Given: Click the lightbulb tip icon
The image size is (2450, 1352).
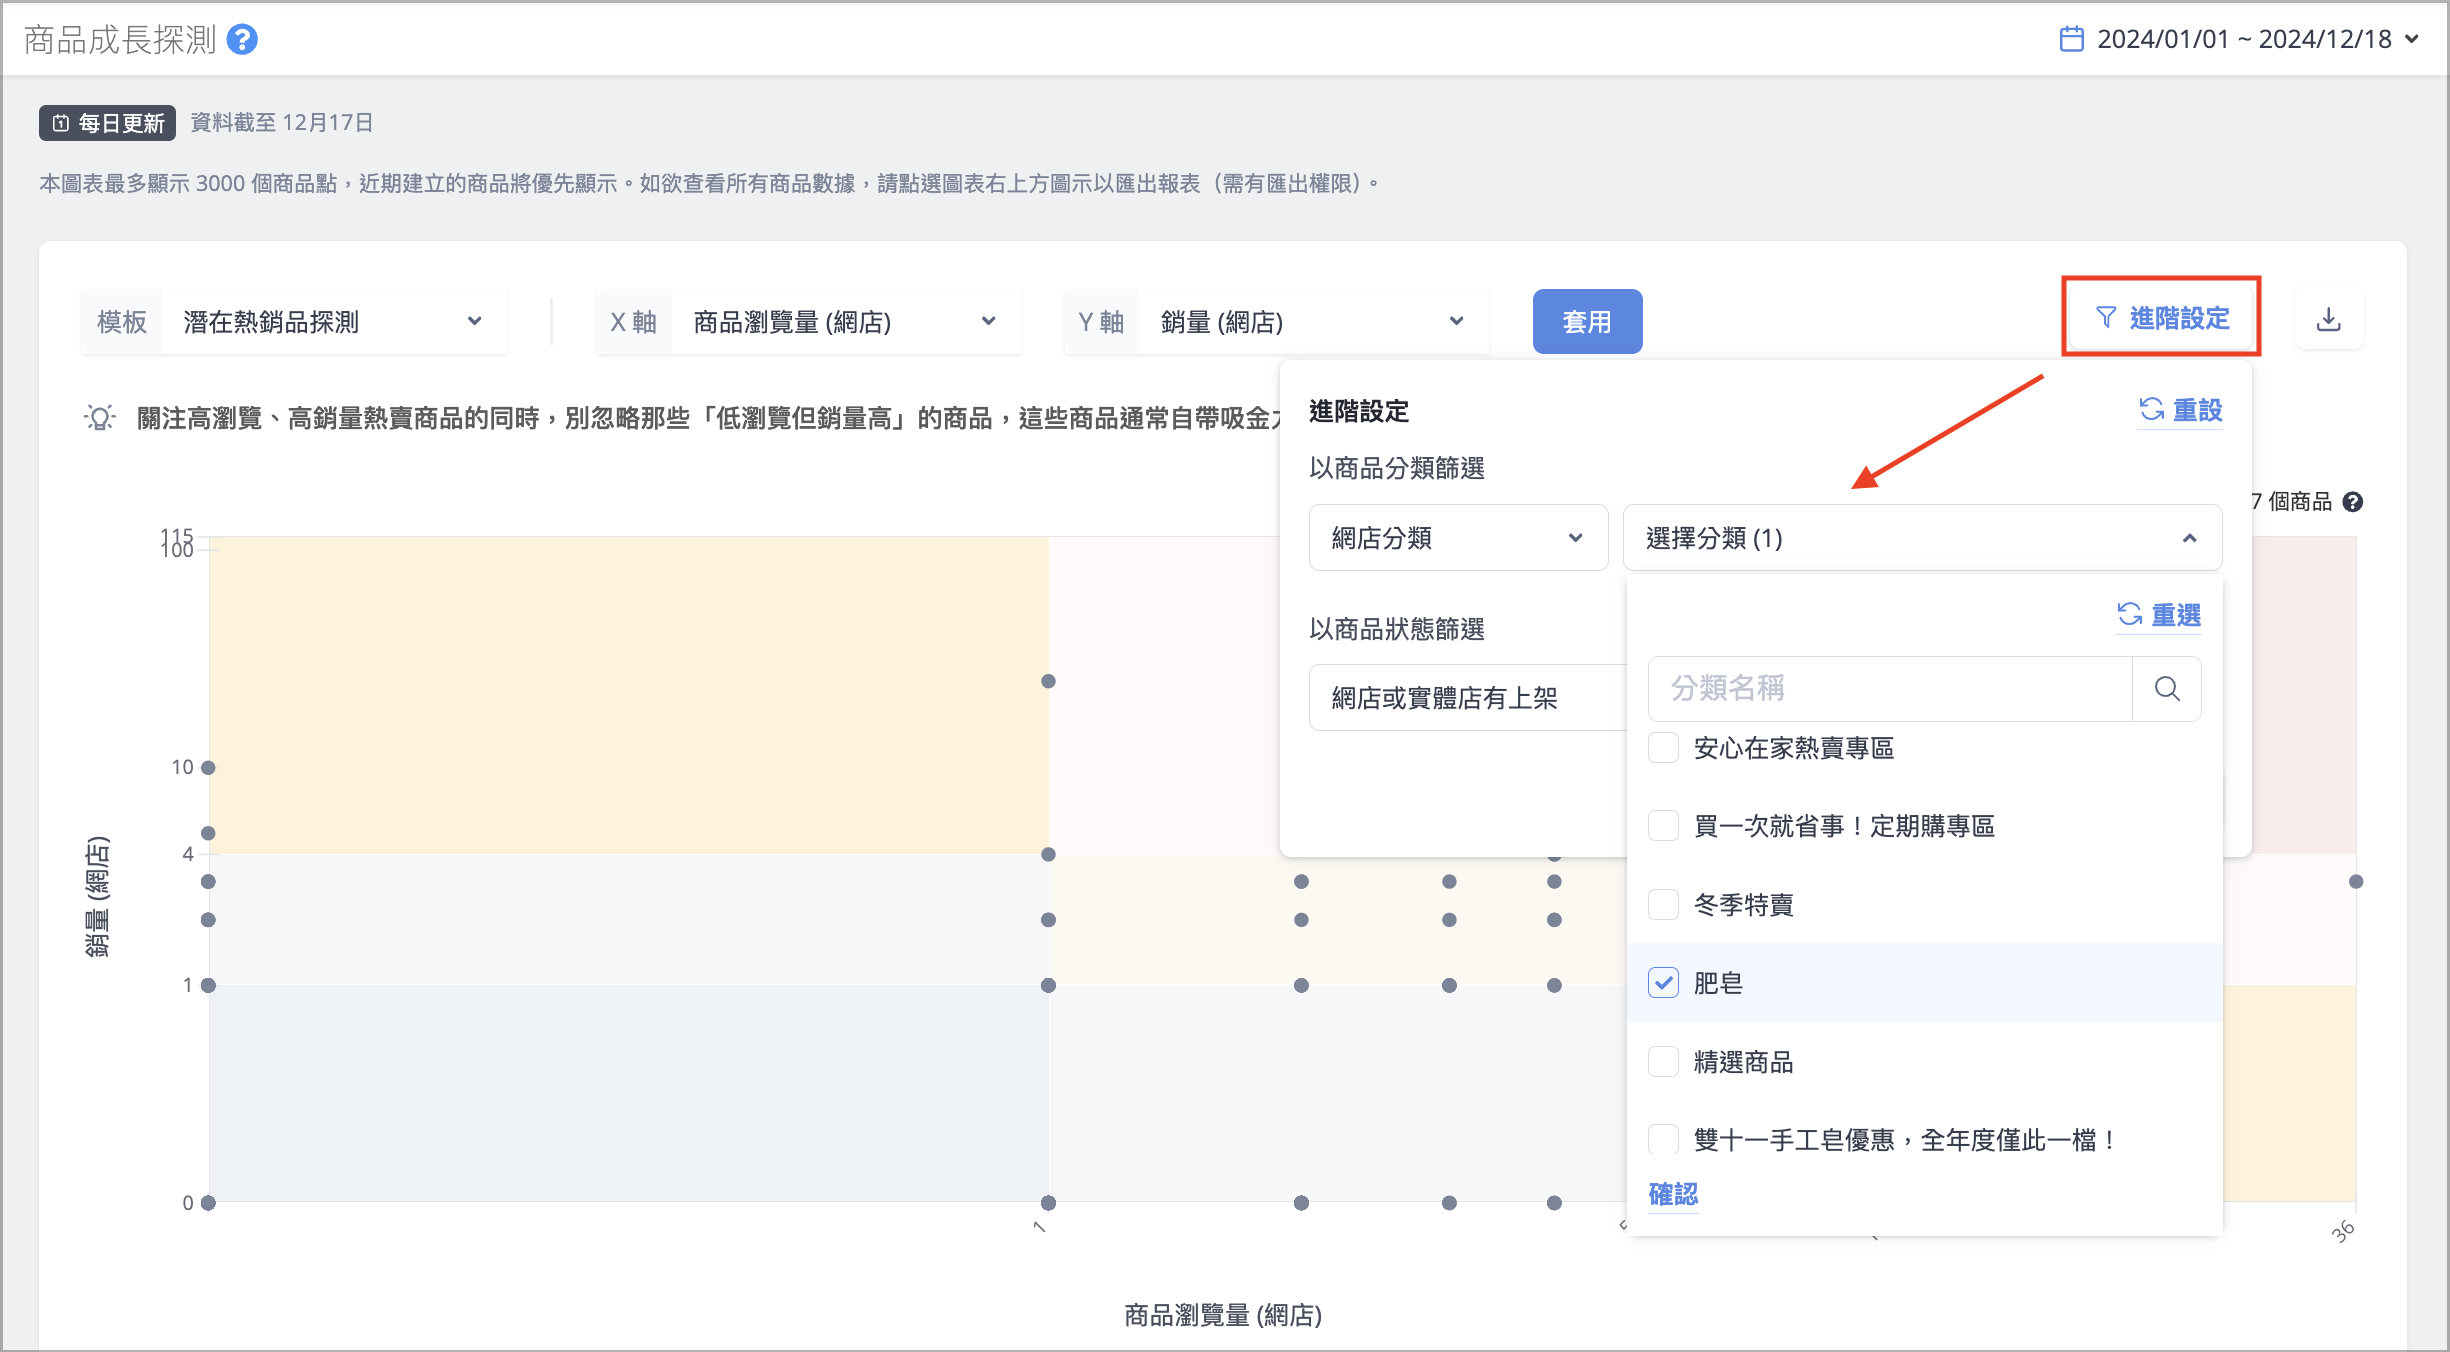Looking at the screenshot, I should pyautogui.click(x=100, y=417).
